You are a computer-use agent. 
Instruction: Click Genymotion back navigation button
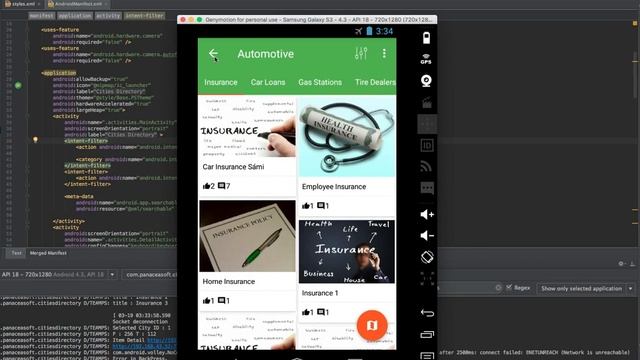coord(427,313)
